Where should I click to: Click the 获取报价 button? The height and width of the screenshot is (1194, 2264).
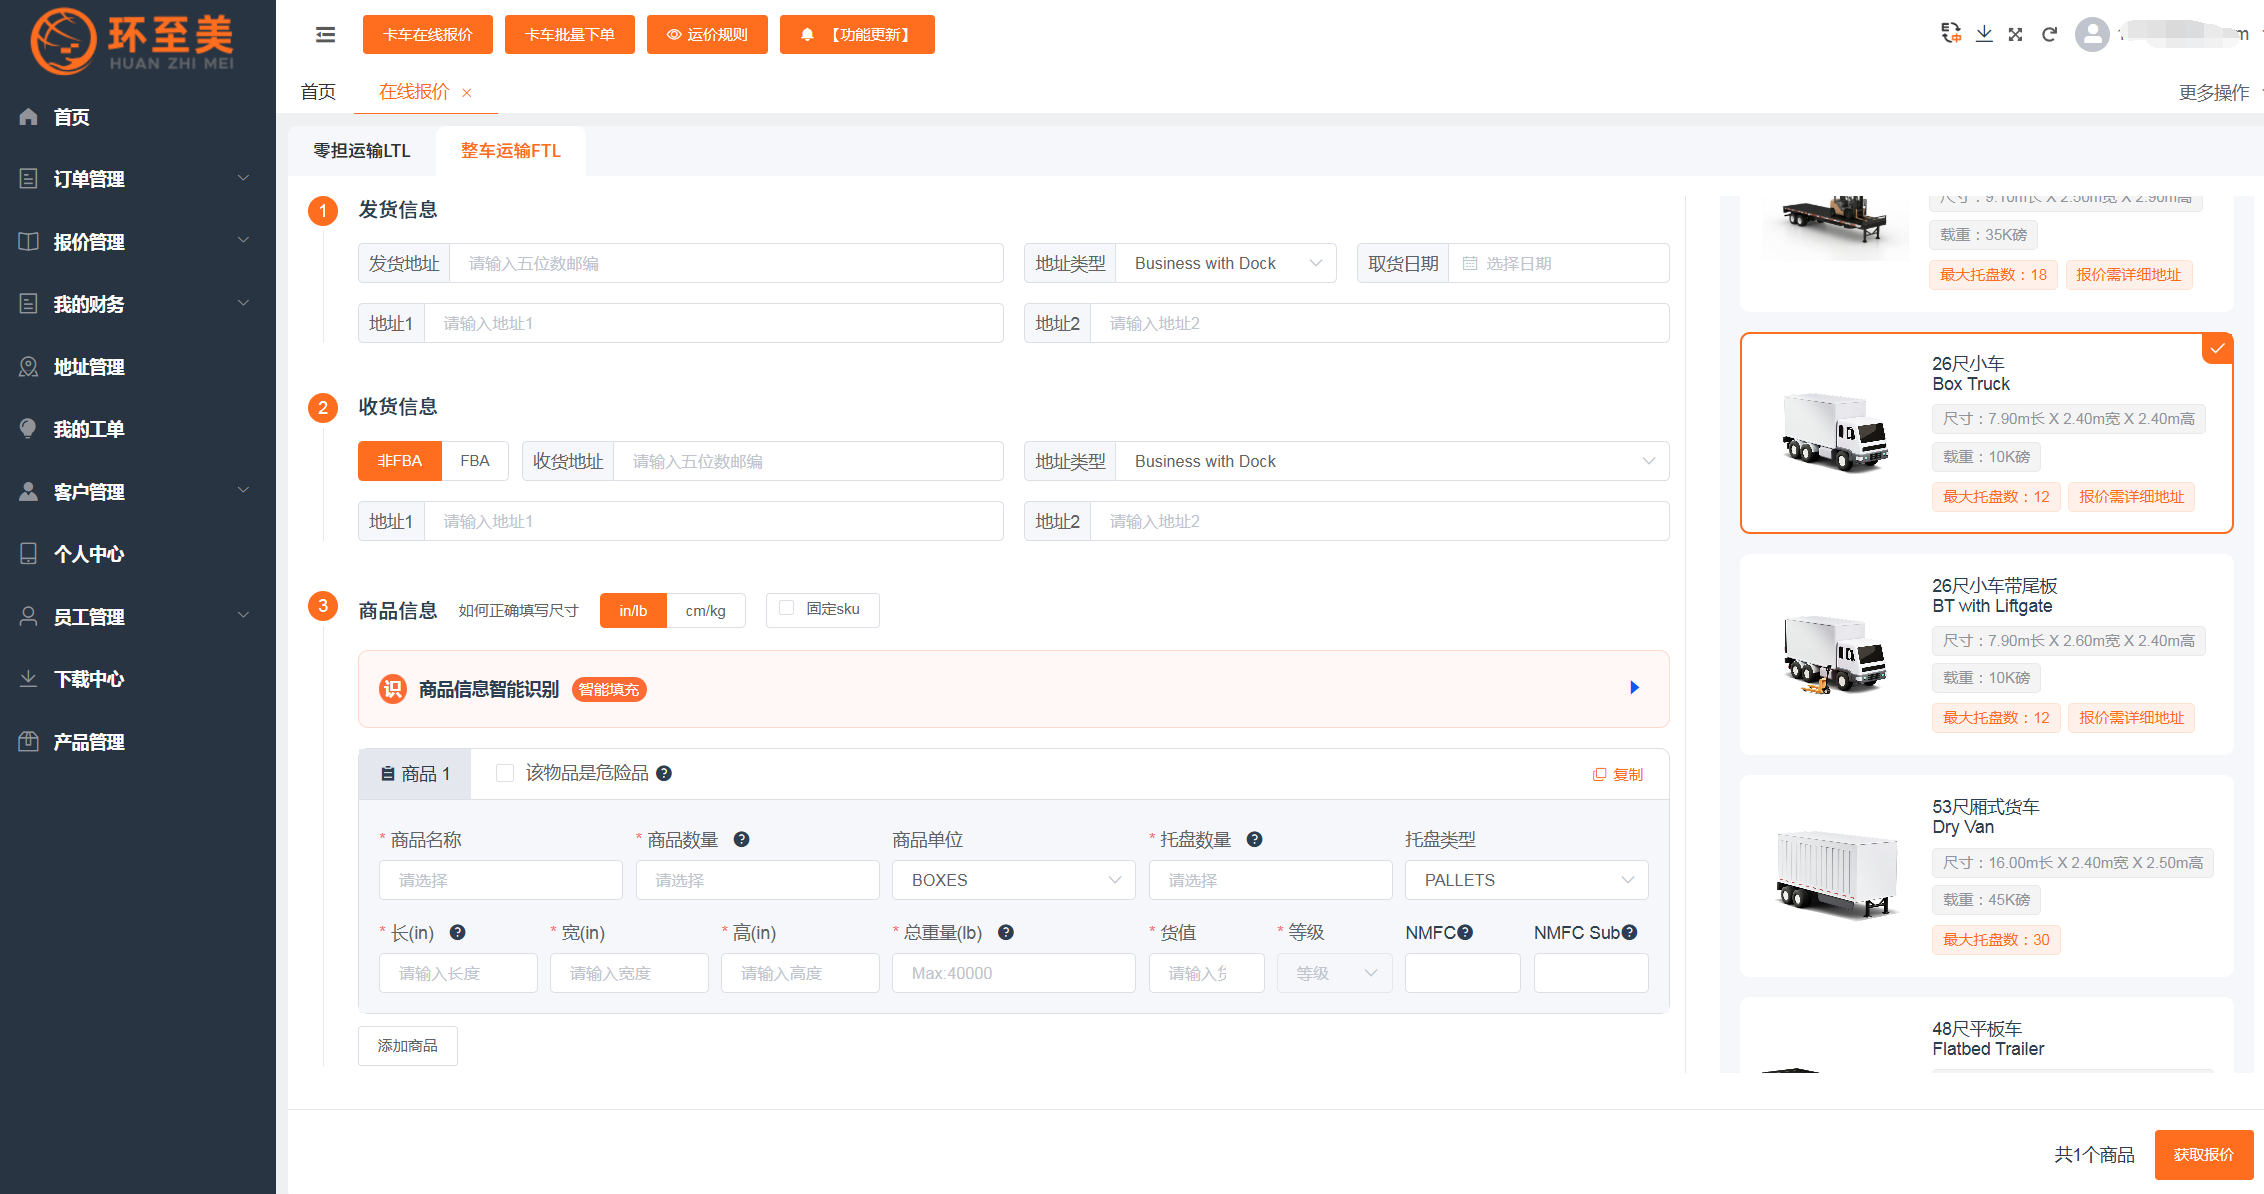tap(2204, 1155)
